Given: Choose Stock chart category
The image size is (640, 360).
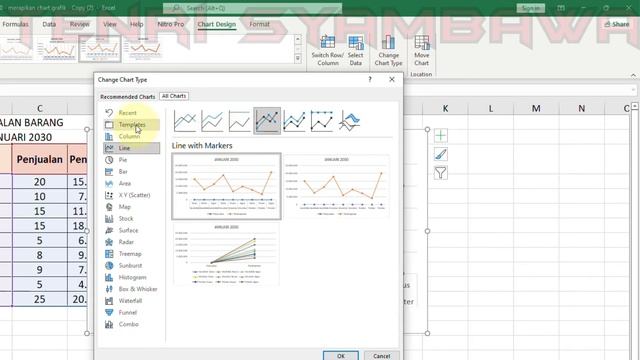Looking at the screenshot, I should pos(131,218).
